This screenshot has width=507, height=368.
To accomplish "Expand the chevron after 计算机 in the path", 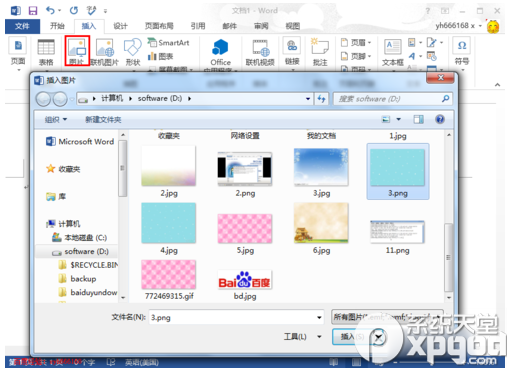I will (x=131, y=99).
